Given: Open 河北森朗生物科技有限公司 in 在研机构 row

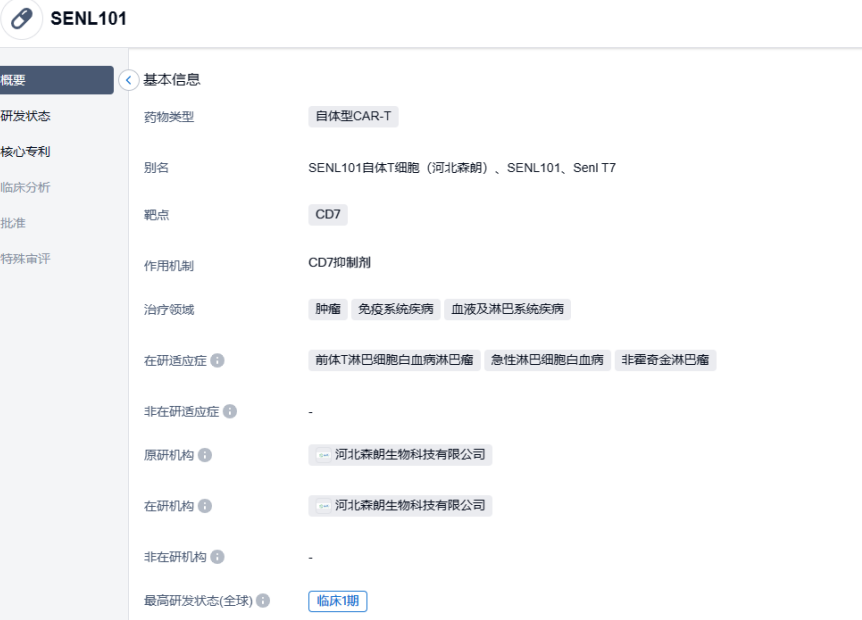Looking at the screenshot, I should click(x=410, y=506).
